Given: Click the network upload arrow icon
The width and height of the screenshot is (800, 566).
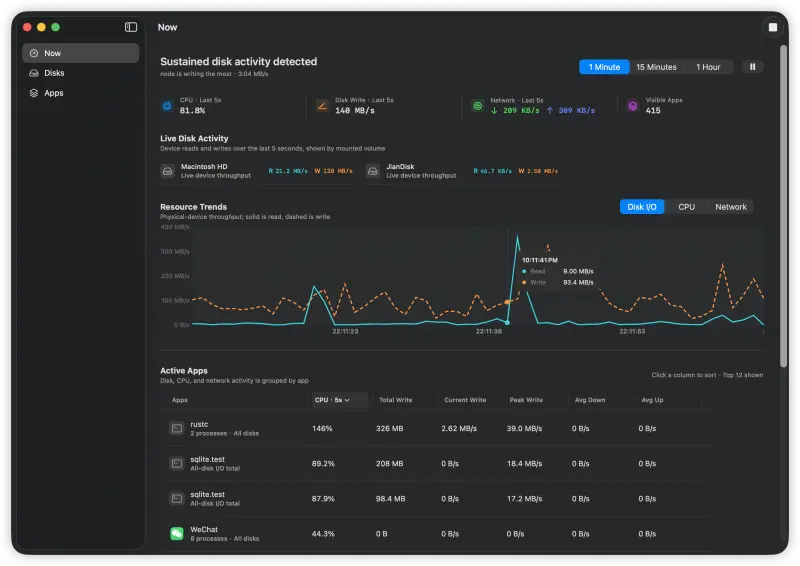Looking at the screenshot, I should (549, 111).
